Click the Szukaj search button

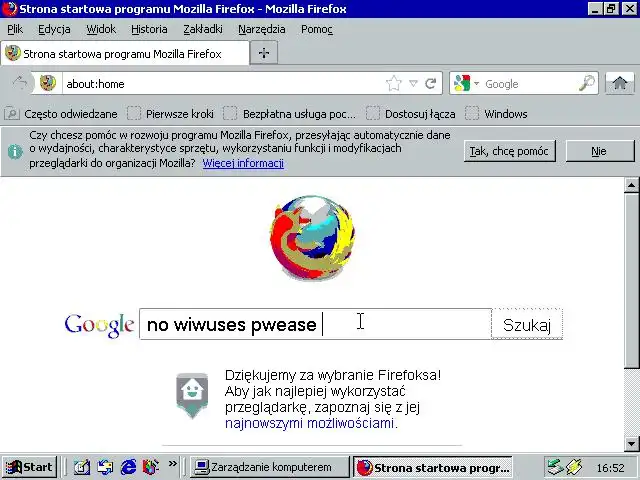[527, 324]
